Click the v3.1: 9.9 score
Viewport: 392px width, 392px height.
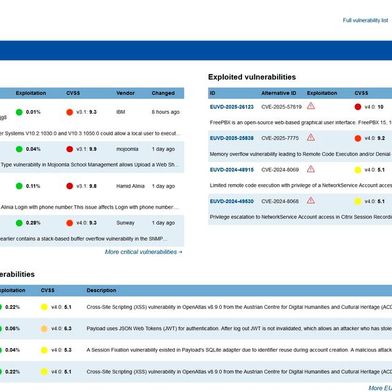point(86,149)
